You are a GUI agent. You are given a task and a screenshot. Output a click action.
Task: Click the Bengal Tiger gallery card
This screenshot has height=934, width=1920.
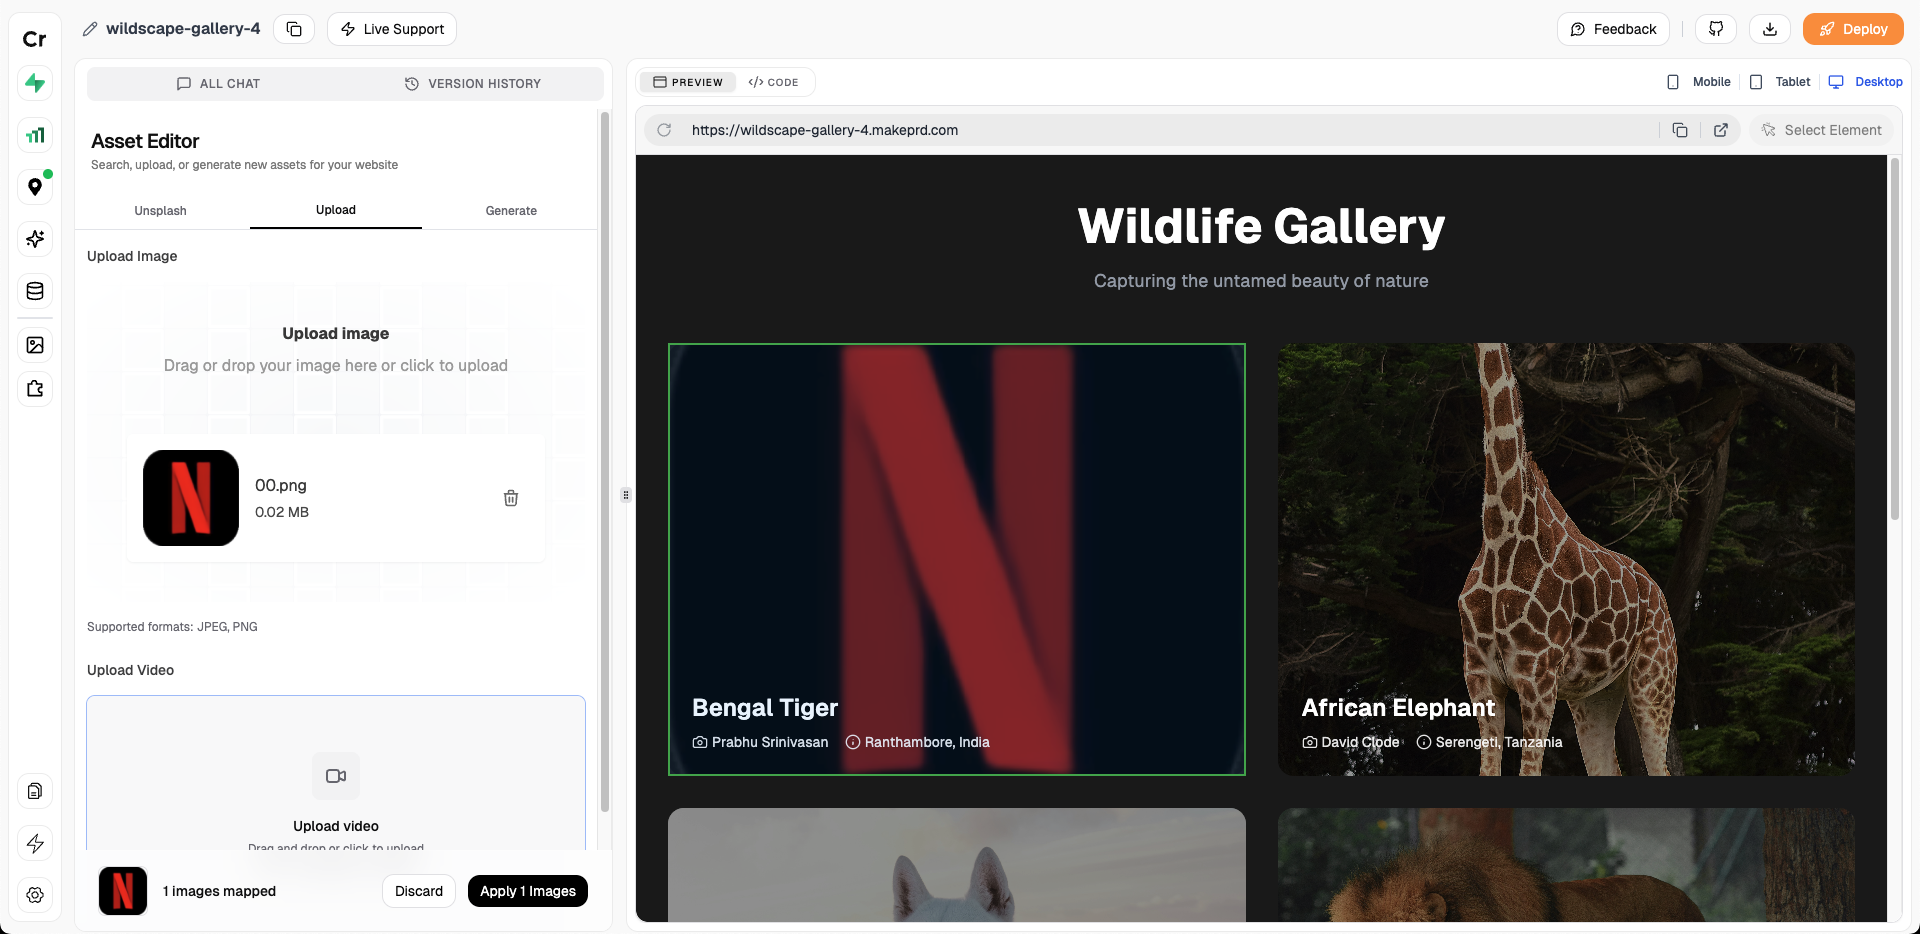click(957, 559)
